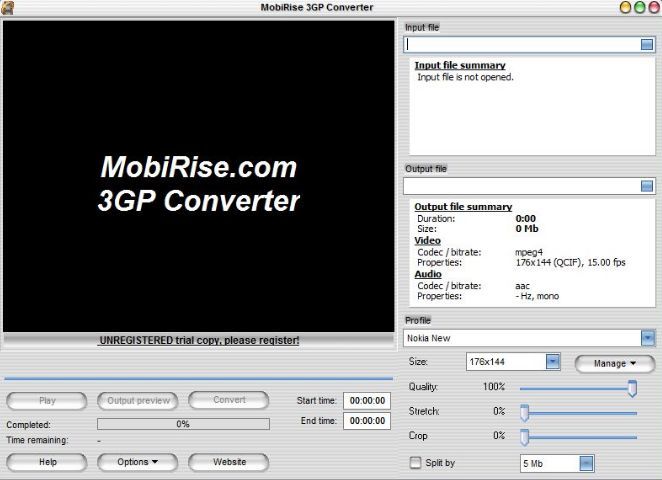
Task: Click the app icon in title bar
Action: (9, 8)
